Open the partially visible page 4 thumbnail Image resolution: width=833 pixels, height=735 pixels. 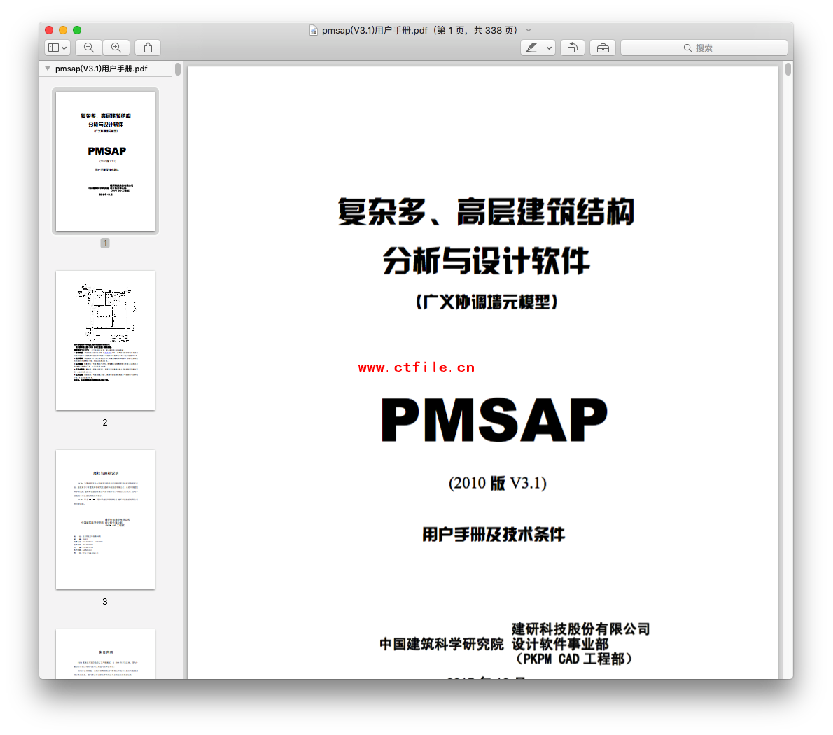click(x=105, y=653)
